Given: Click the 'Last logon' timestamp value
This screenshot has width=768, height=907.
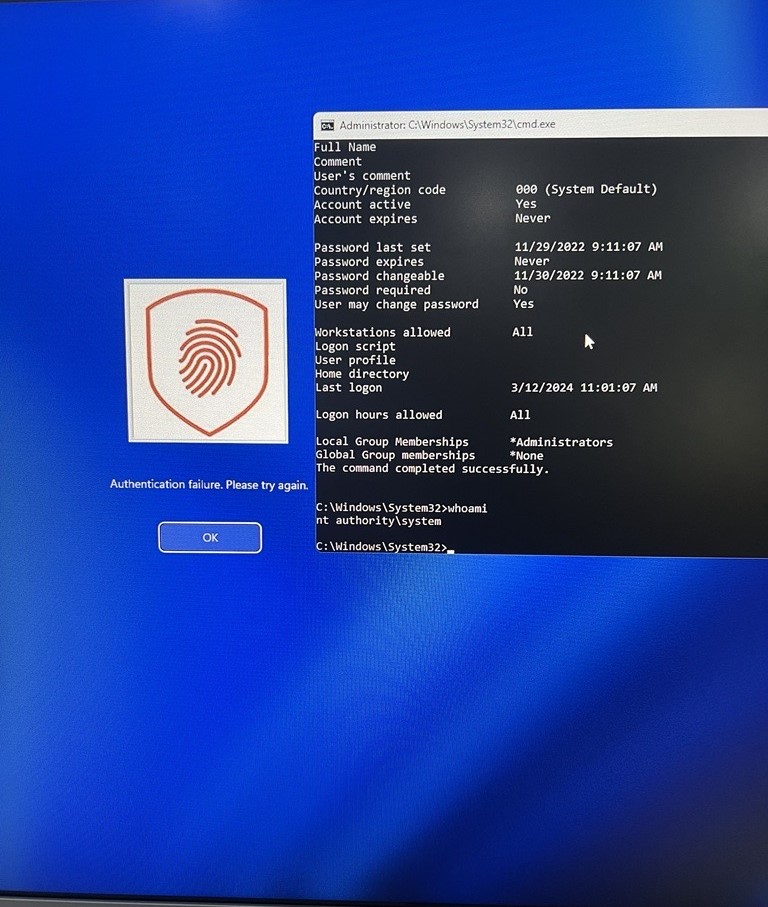Looking at the screenshot, I should point(584,388).
